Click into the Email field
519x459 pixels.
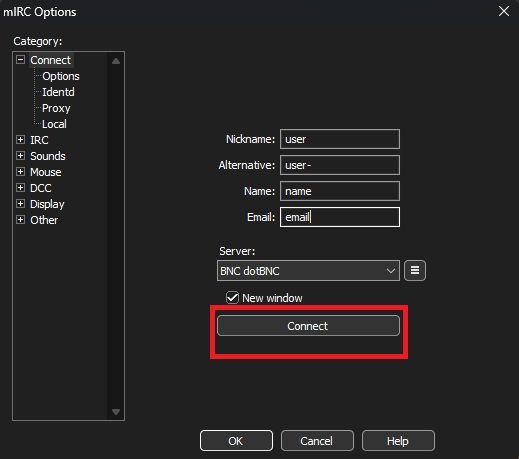pos(340,217)
